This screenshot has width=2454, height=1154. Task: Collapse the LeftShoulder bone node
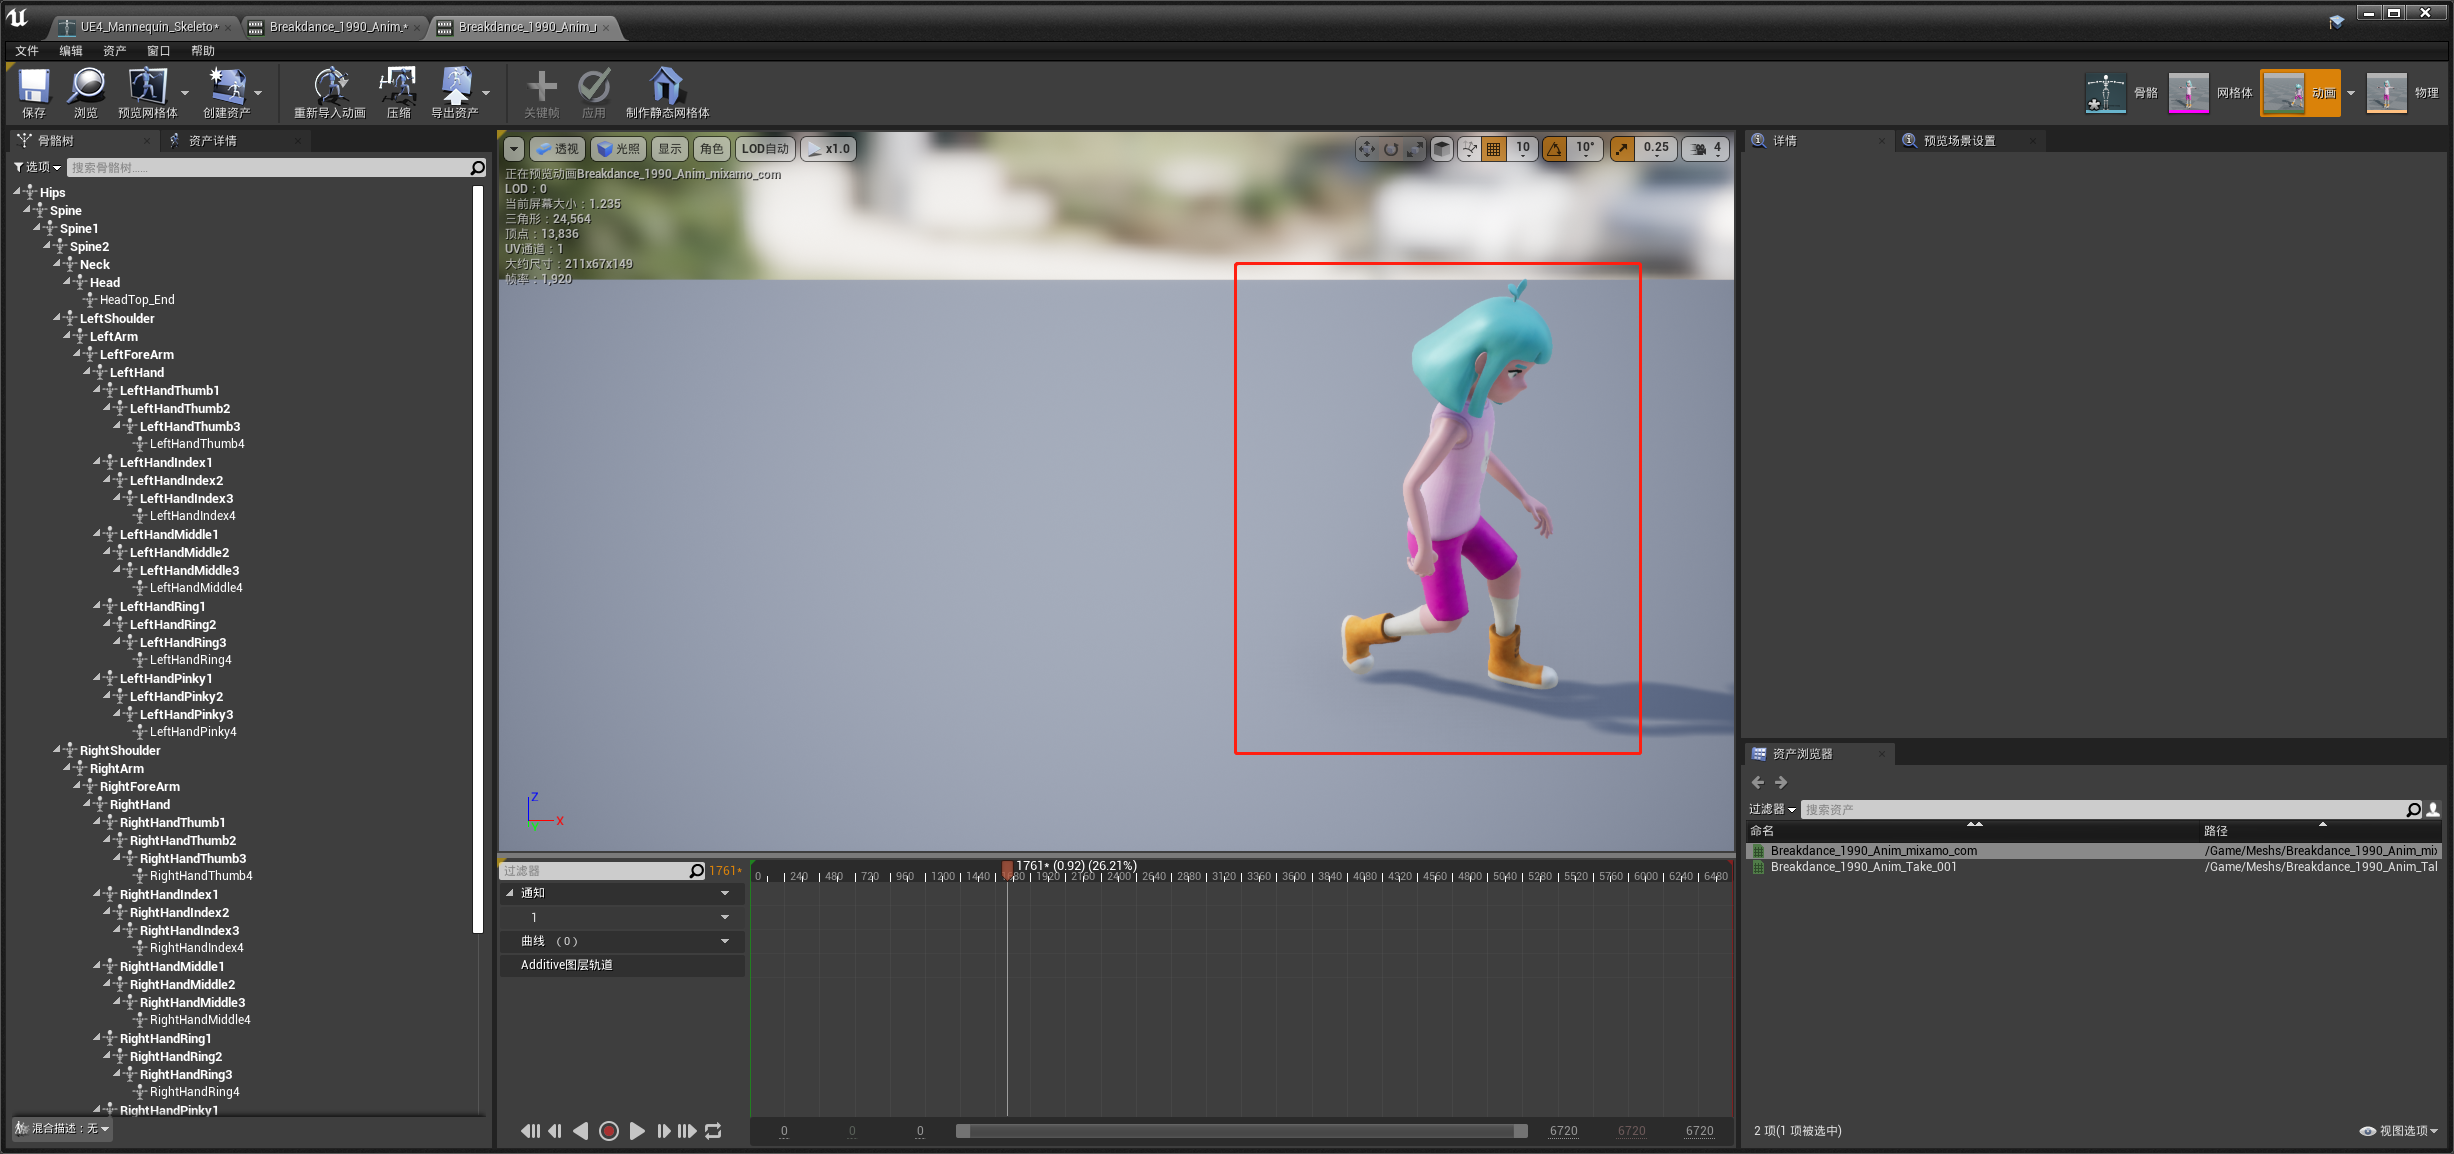[x=57, y=318]
